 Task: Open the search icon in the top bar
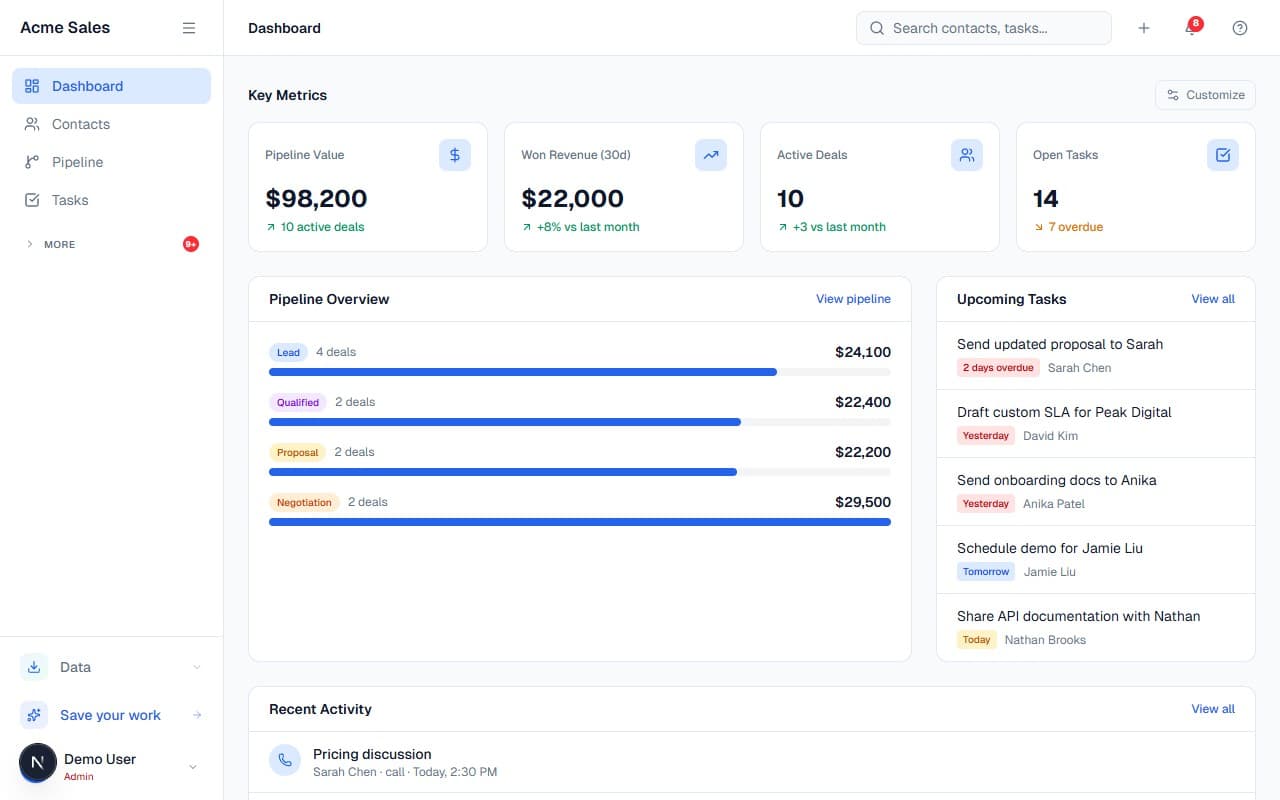876,27
